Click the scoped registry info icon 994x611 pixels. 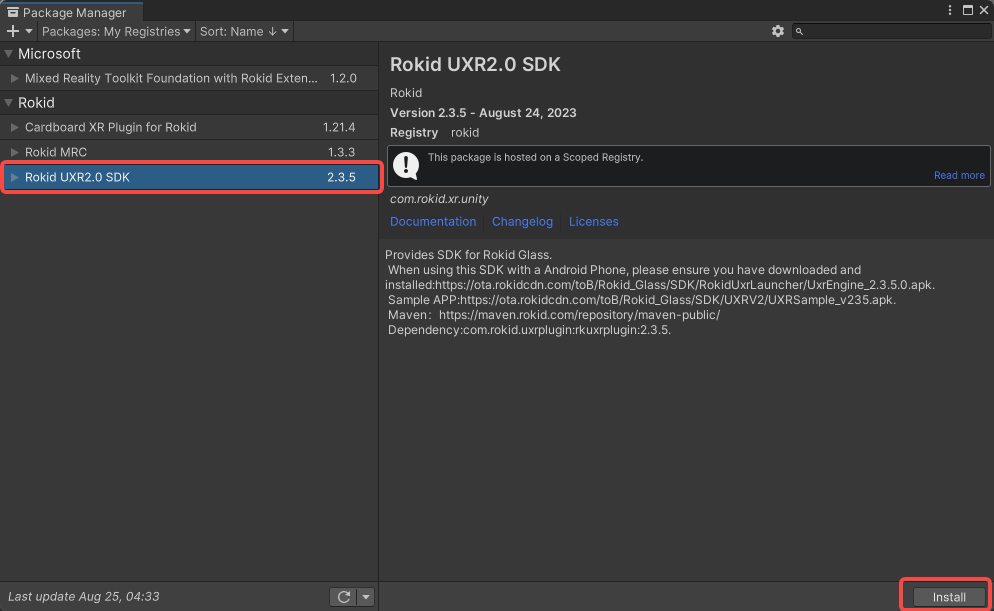click(405, 165)
